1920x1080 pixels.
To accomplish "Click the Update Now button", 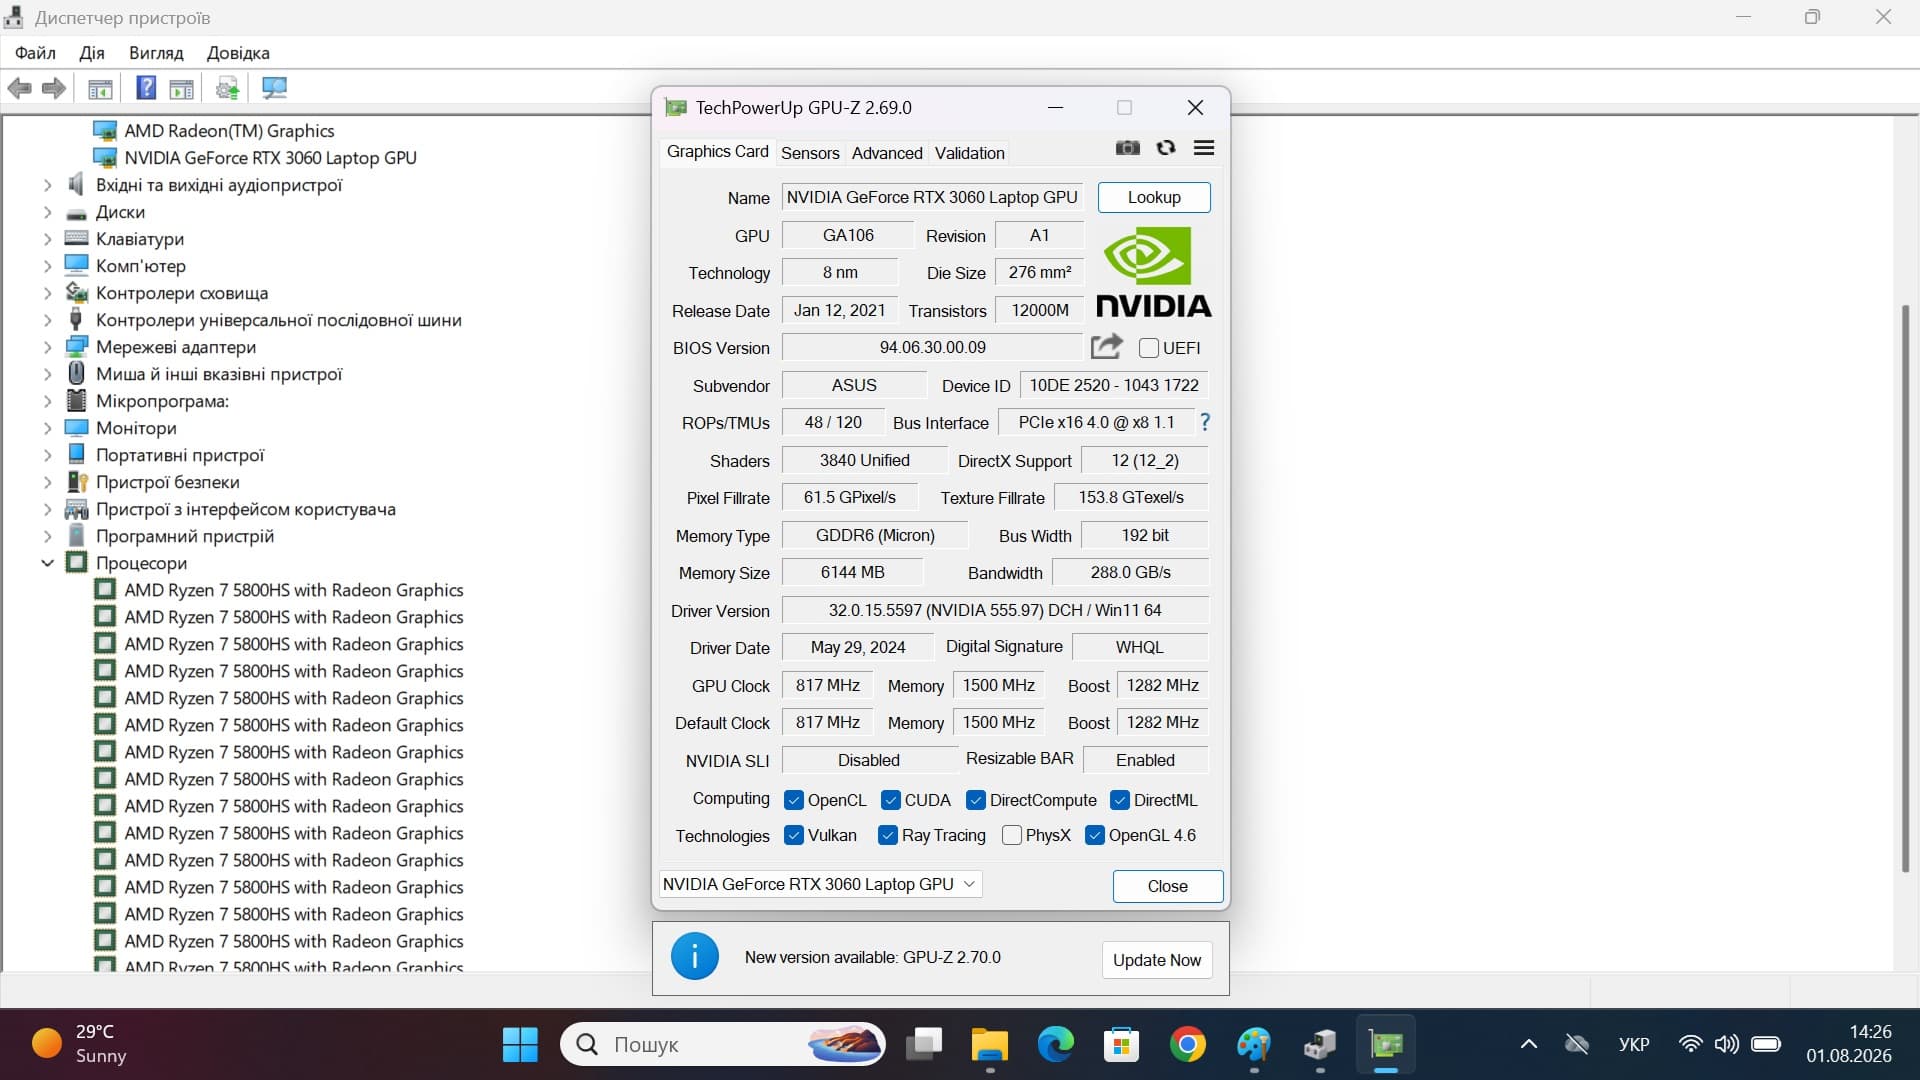I will coord(1157,960).
